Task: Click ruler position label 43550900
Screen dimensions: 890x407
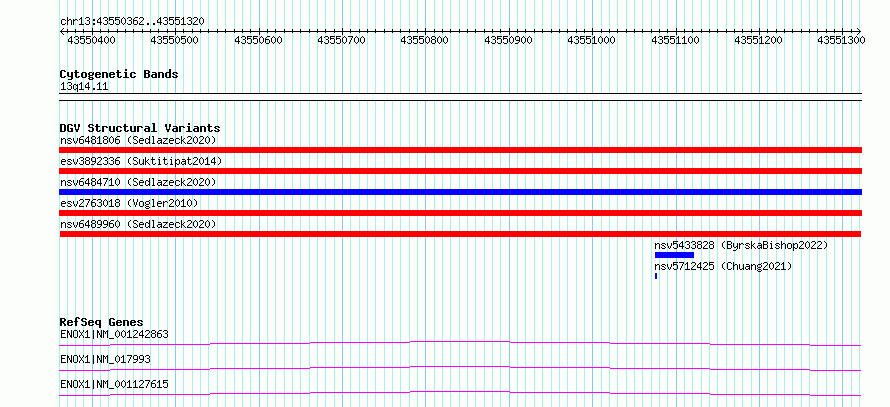Action: (x=509, y=40)
